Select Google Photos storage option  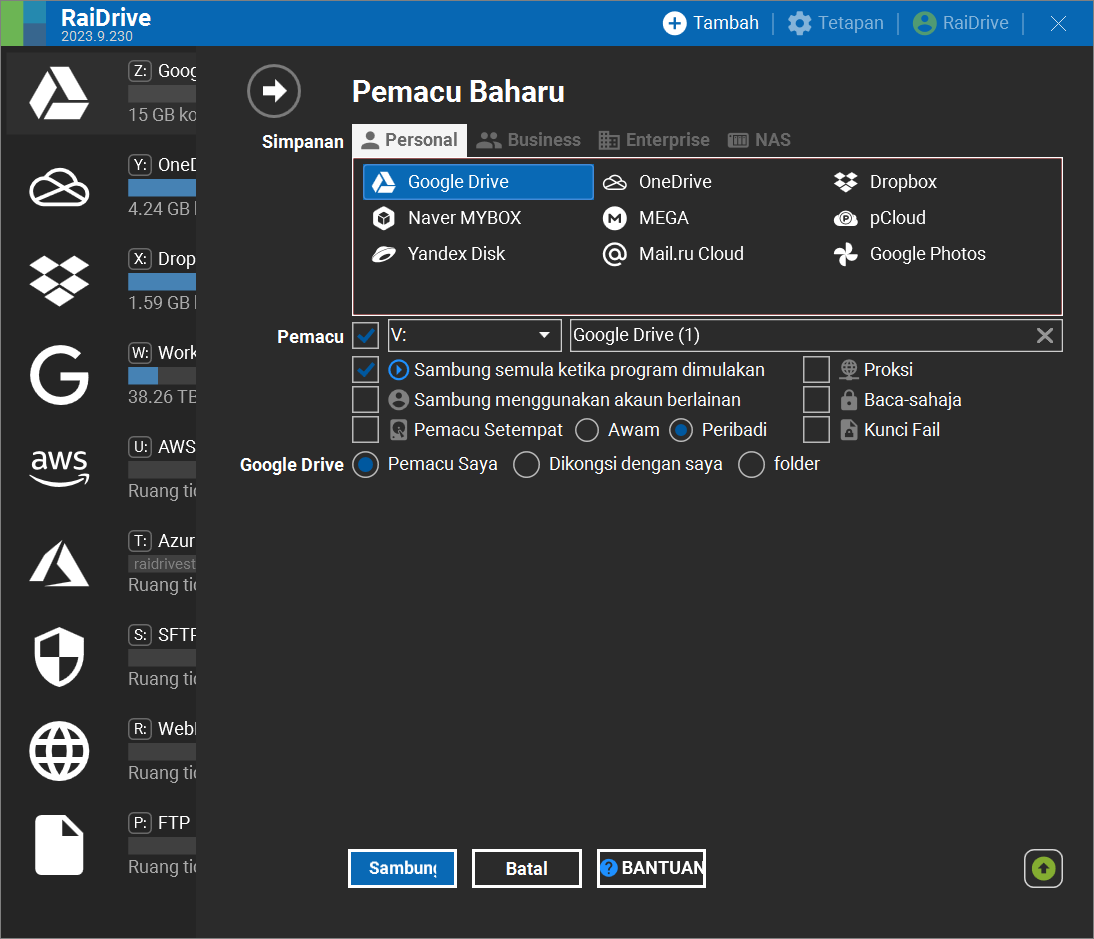[x=927, y=254]
